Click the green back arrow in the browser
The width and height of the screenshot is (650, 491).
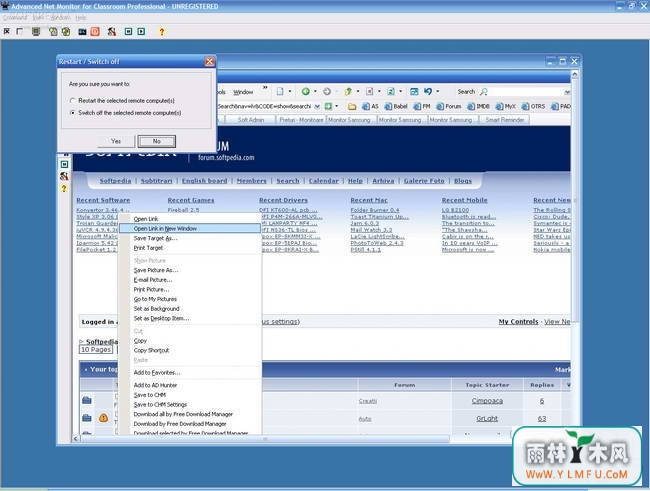[x=306, y=91]
